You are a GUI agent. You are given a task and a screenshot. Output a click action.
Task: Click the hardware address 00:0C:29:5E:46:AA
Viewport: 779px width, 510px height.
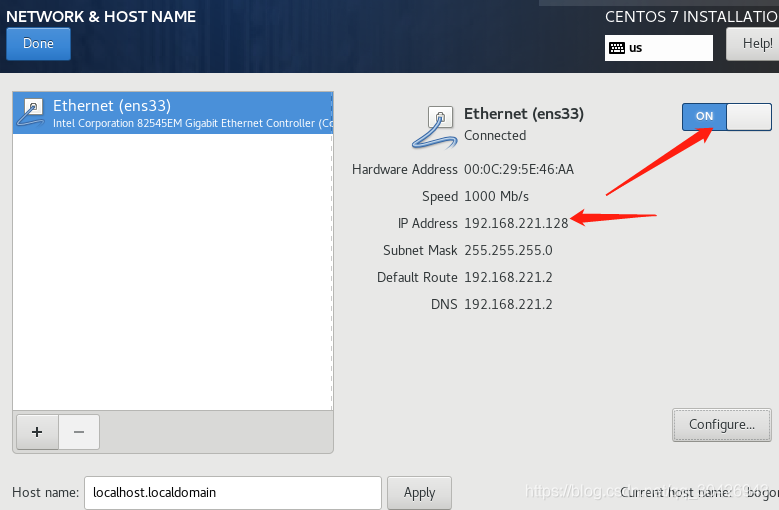click(519, 169)
